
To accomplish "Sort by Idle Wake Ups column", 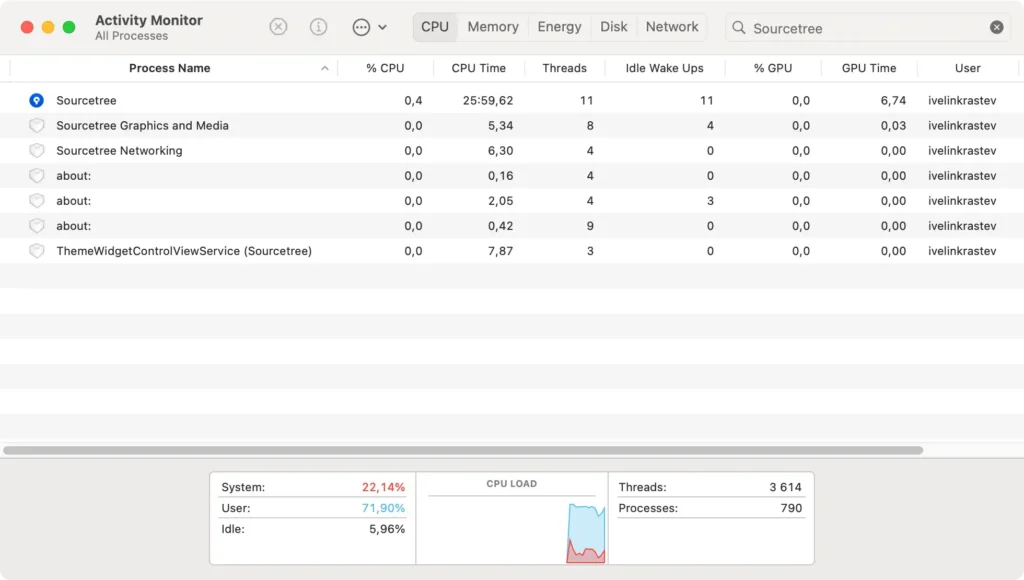I will point(665,68).
